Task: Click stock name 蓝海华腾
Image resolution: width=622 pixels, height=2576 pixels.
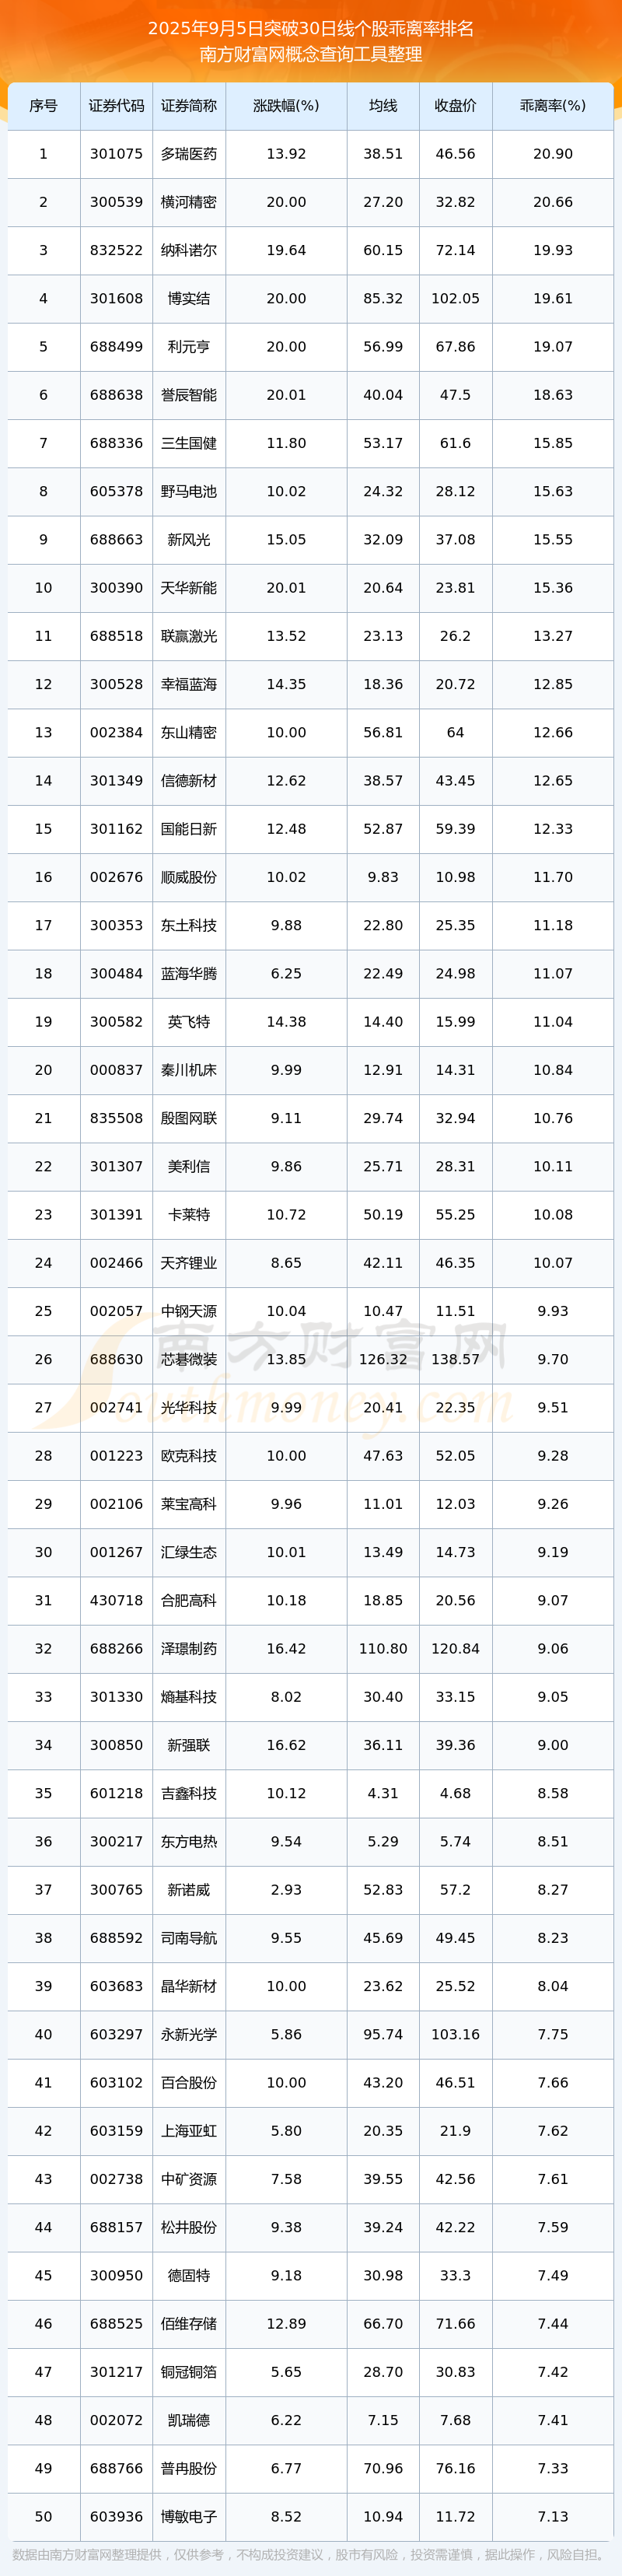Action: tap(189, 974)
